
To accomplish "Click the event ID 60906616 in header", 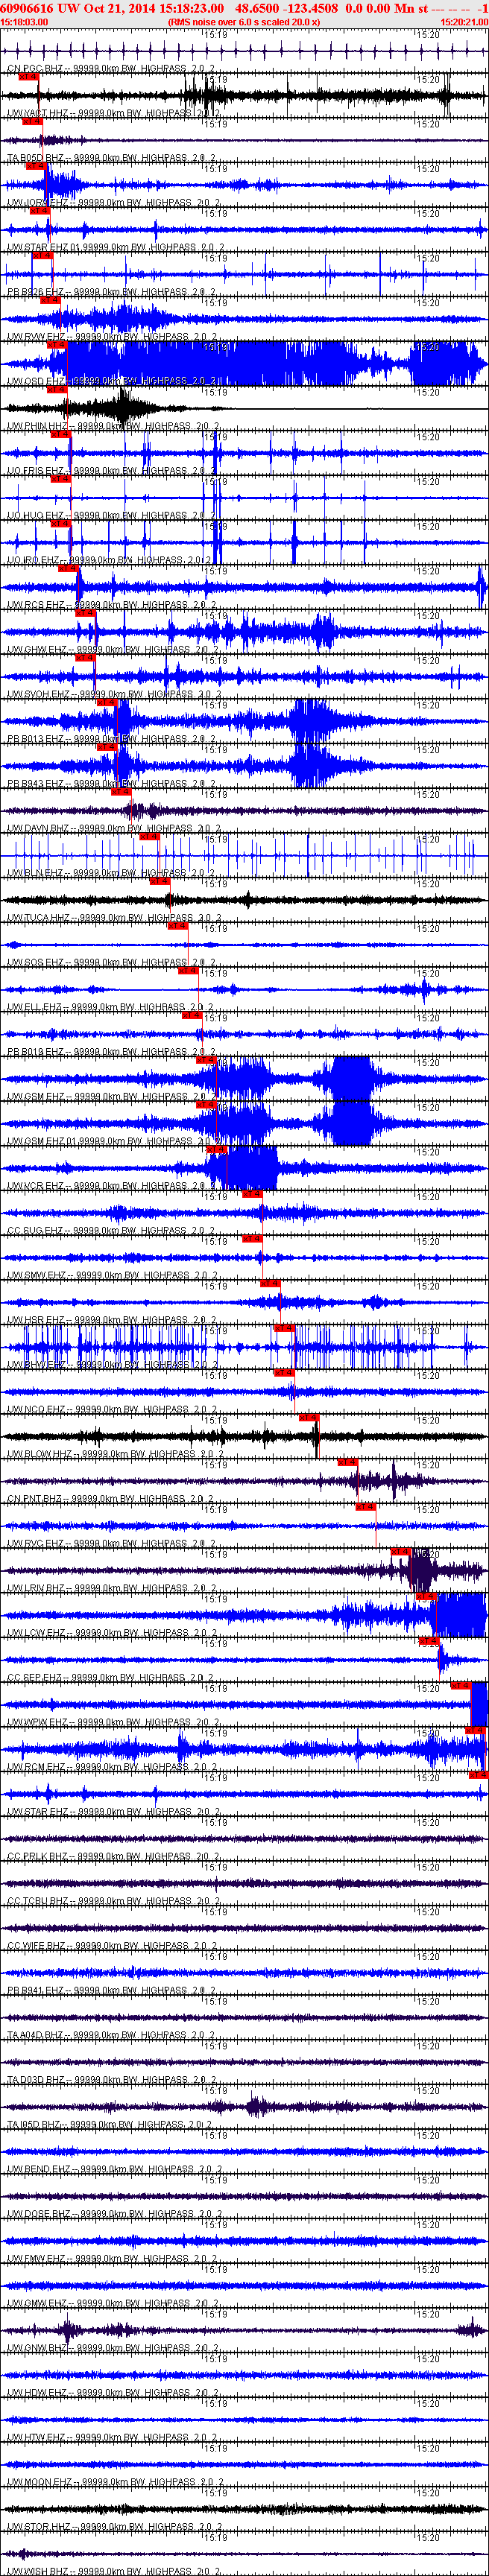I will 27,8.
